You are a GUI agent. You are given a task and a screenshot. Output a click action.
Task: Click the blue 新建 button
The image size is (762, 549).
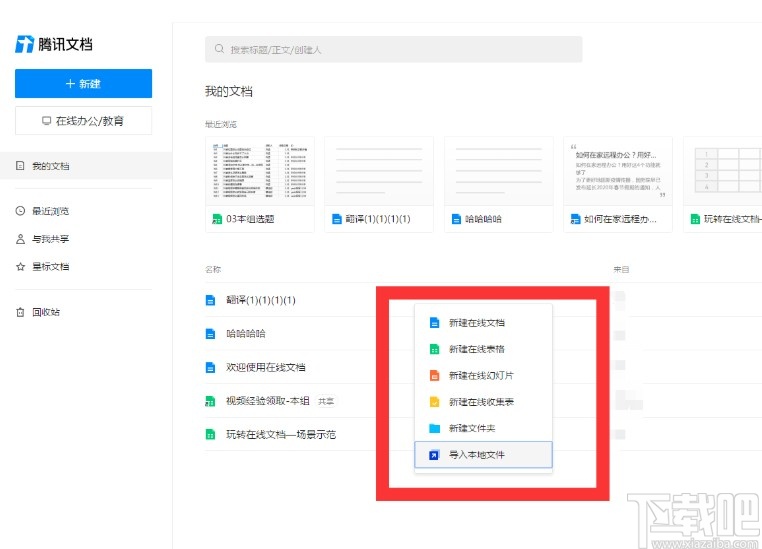pyautogui.click(x=83, y=84)
